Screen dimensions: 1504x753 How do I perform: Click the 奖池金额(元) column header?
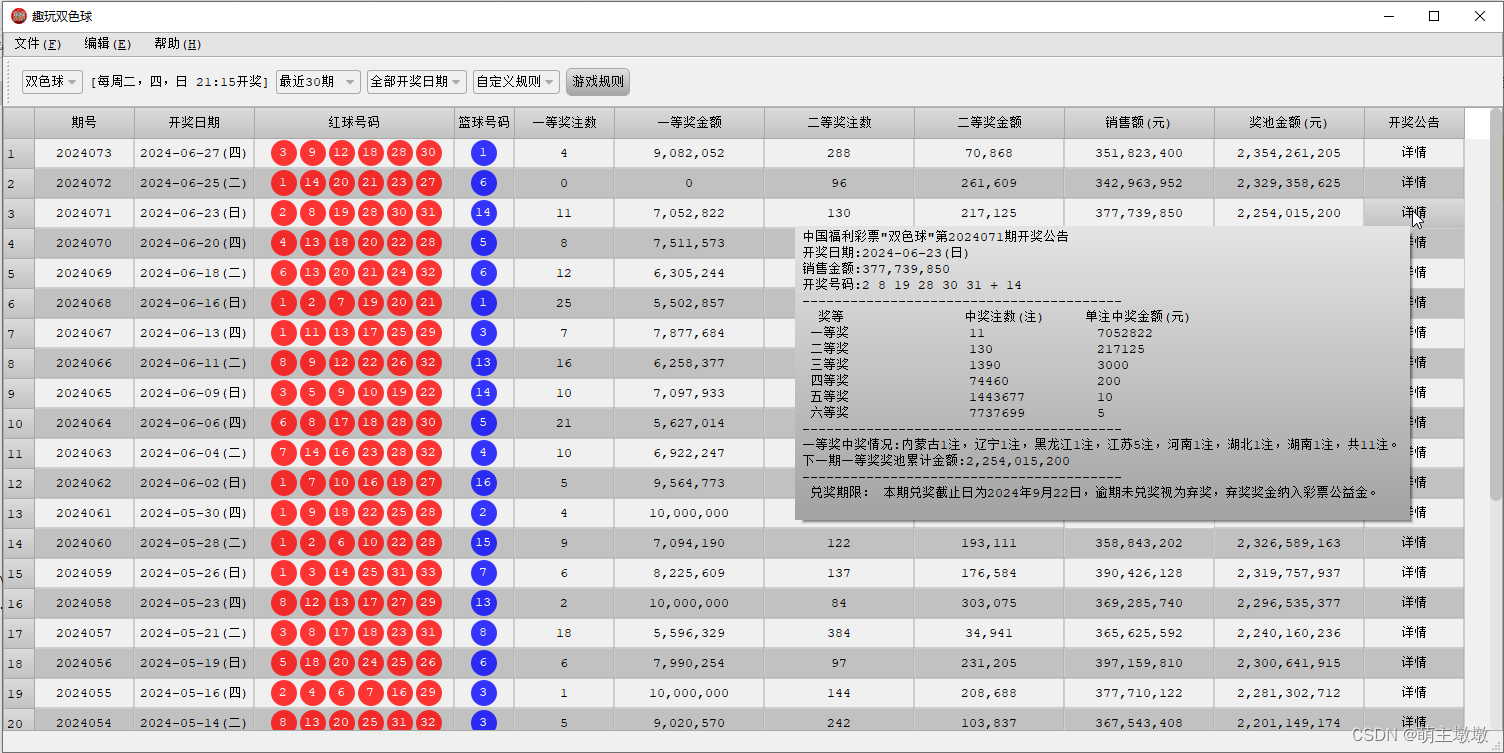click(x=1289, y=123)
